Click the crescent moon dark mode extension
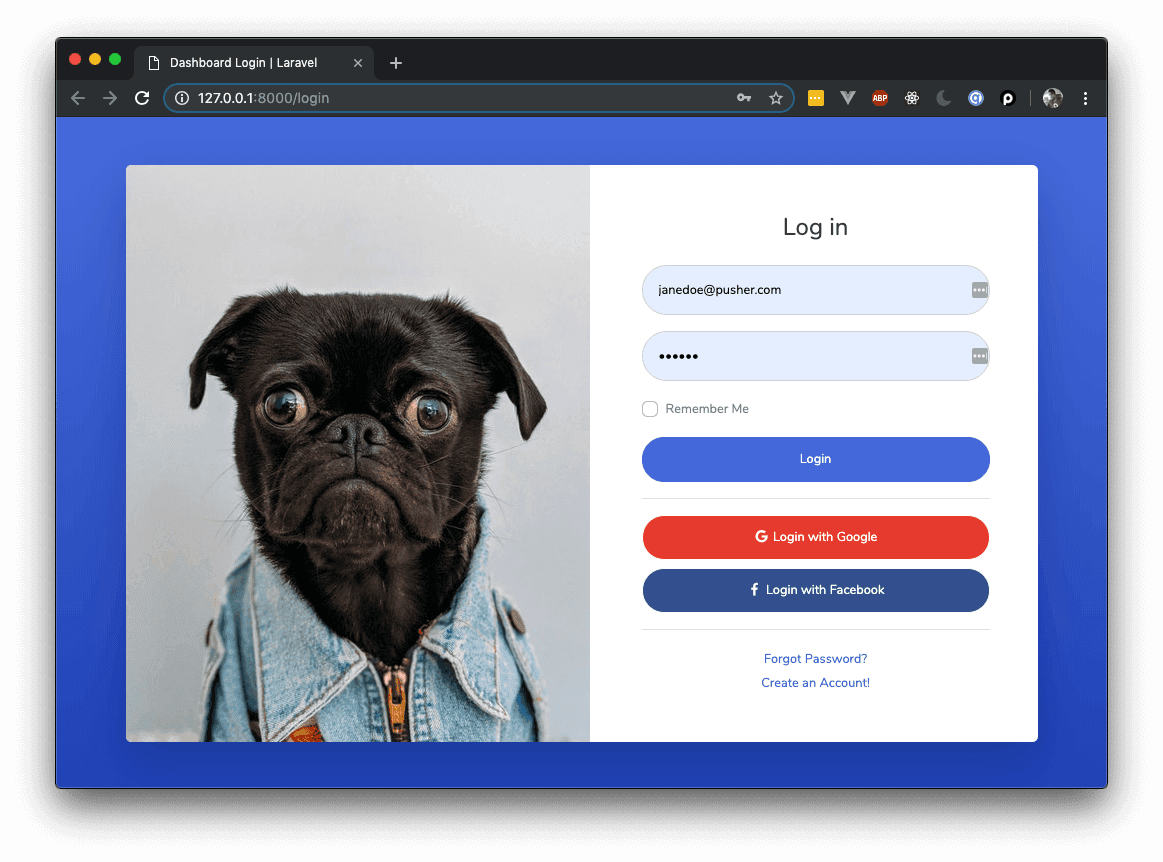 click(x=943, y=98)
